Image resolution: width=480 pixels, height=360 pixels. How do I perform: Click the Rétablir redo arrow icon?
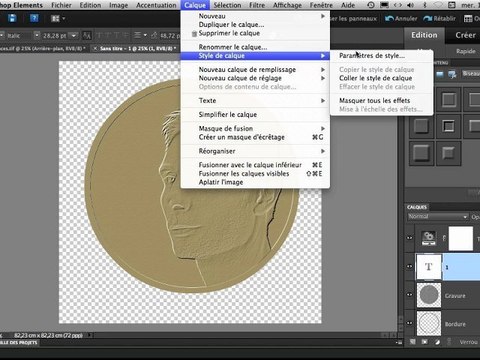(x=428, y=18)
